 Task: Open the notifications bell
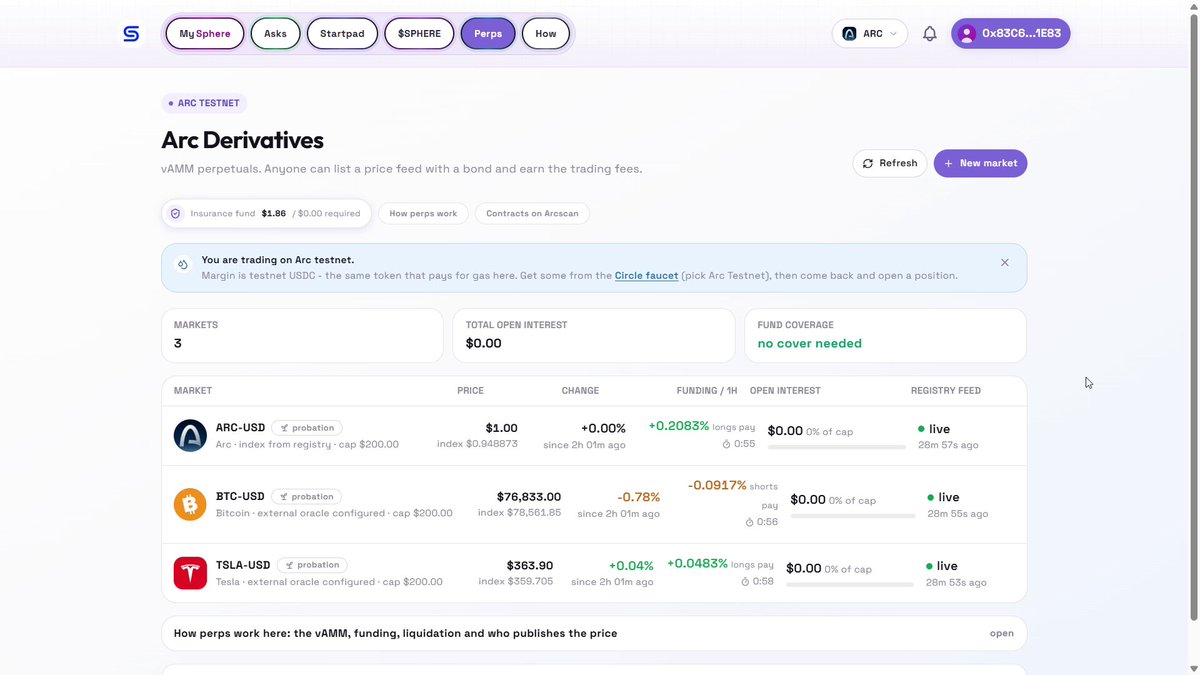930,34
